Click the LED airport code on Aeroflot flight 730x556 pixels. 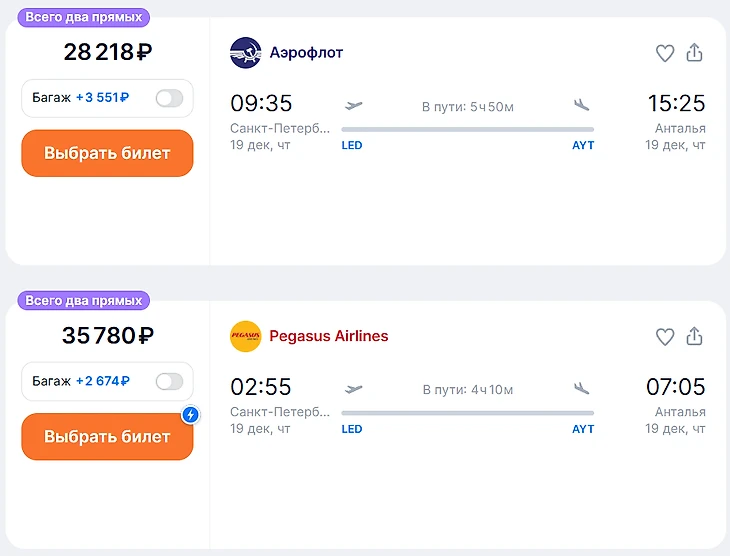pos(352,146)
